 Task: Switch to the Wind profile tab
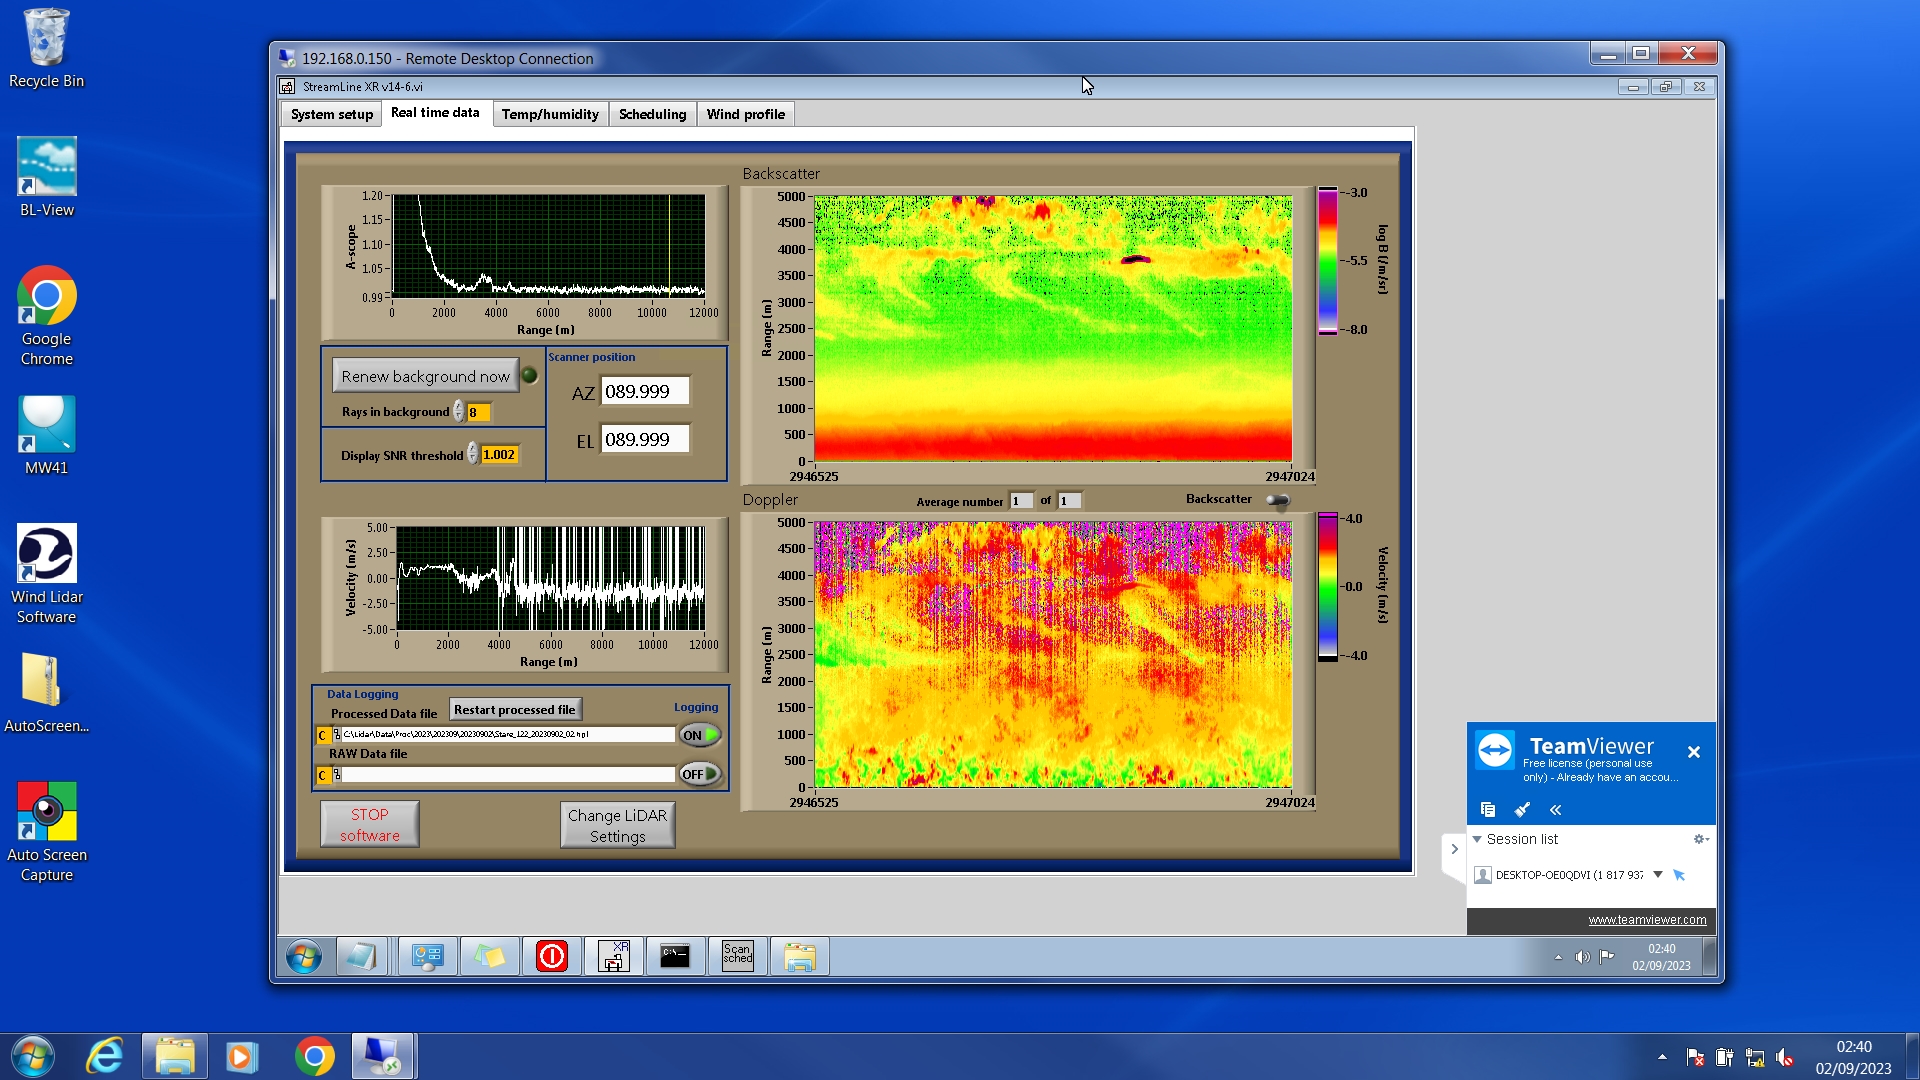pyautogui.click(x=745, y=114)
